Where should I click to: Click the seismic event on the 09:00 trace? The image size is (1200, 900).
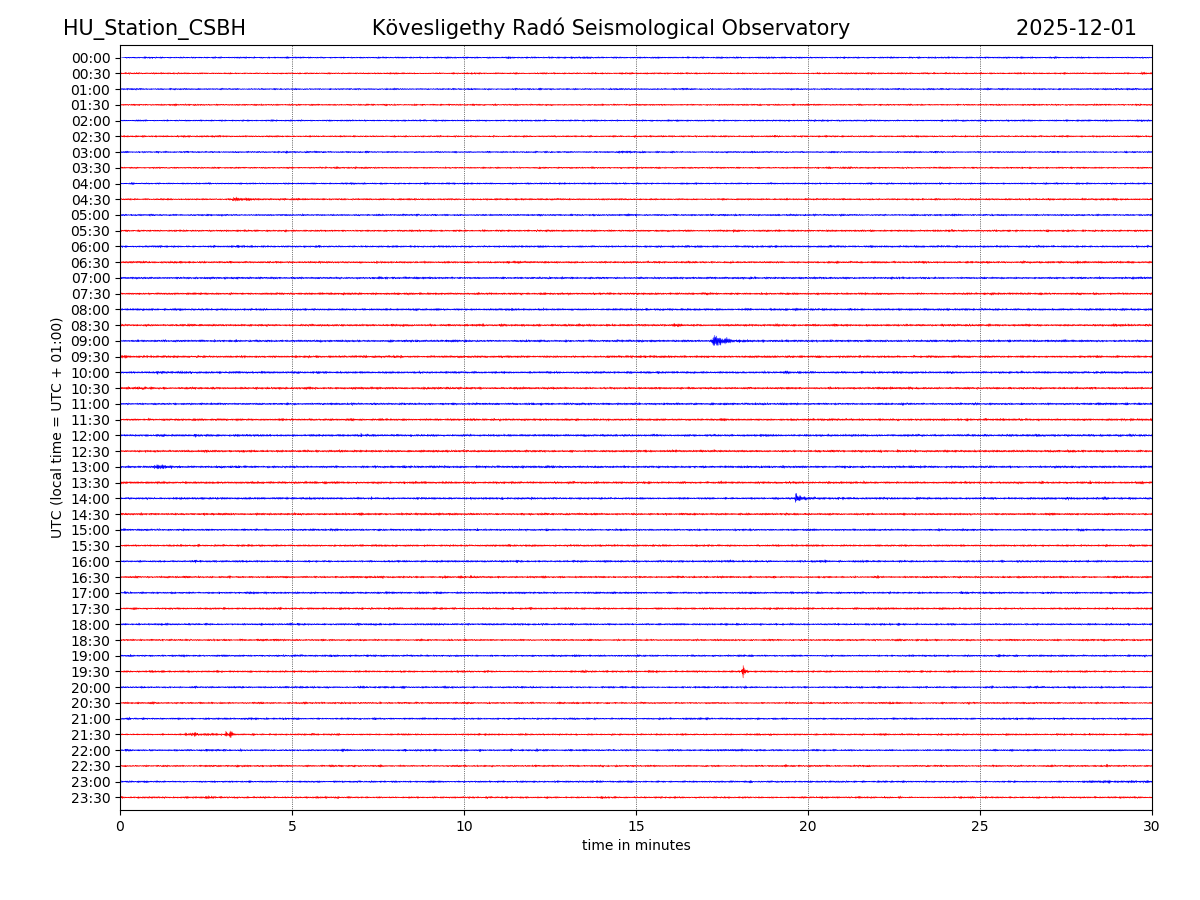click(719, 341)
